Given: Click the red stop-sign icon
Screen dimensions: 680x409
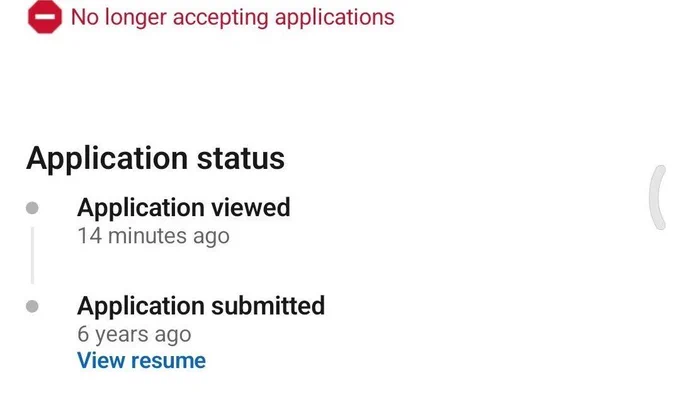Looking at the screenshot, I should (45, 16).
